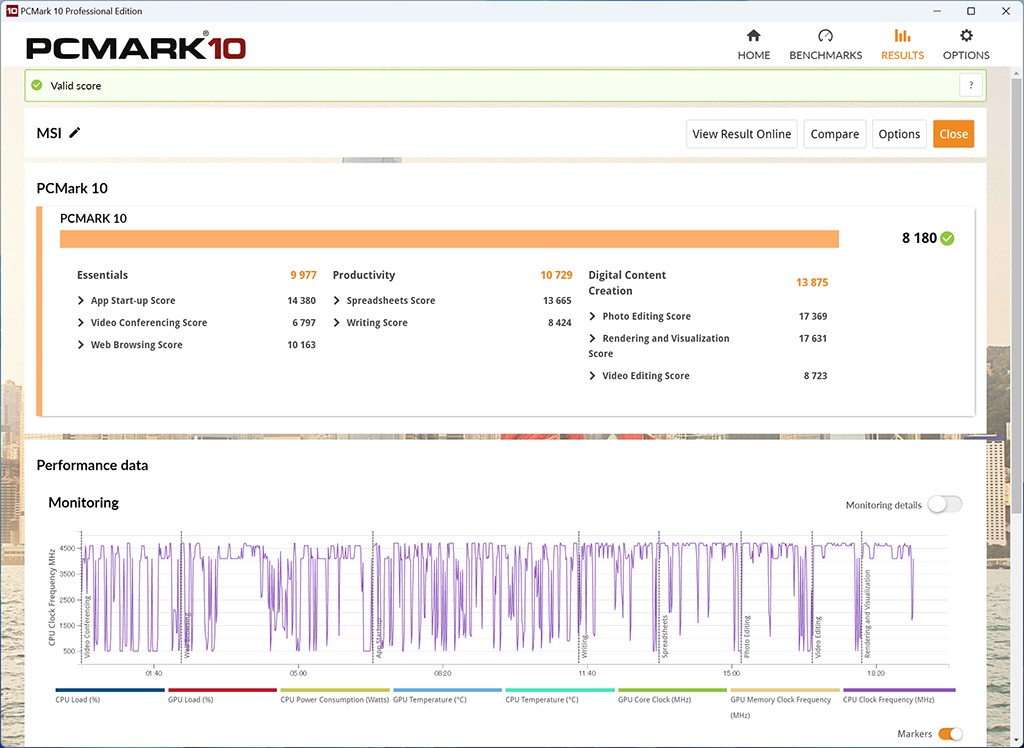1024x748 pixels.
Task: Expand Spreadsheets Score row
Action: pyautogui.click(x=337, y=301)
